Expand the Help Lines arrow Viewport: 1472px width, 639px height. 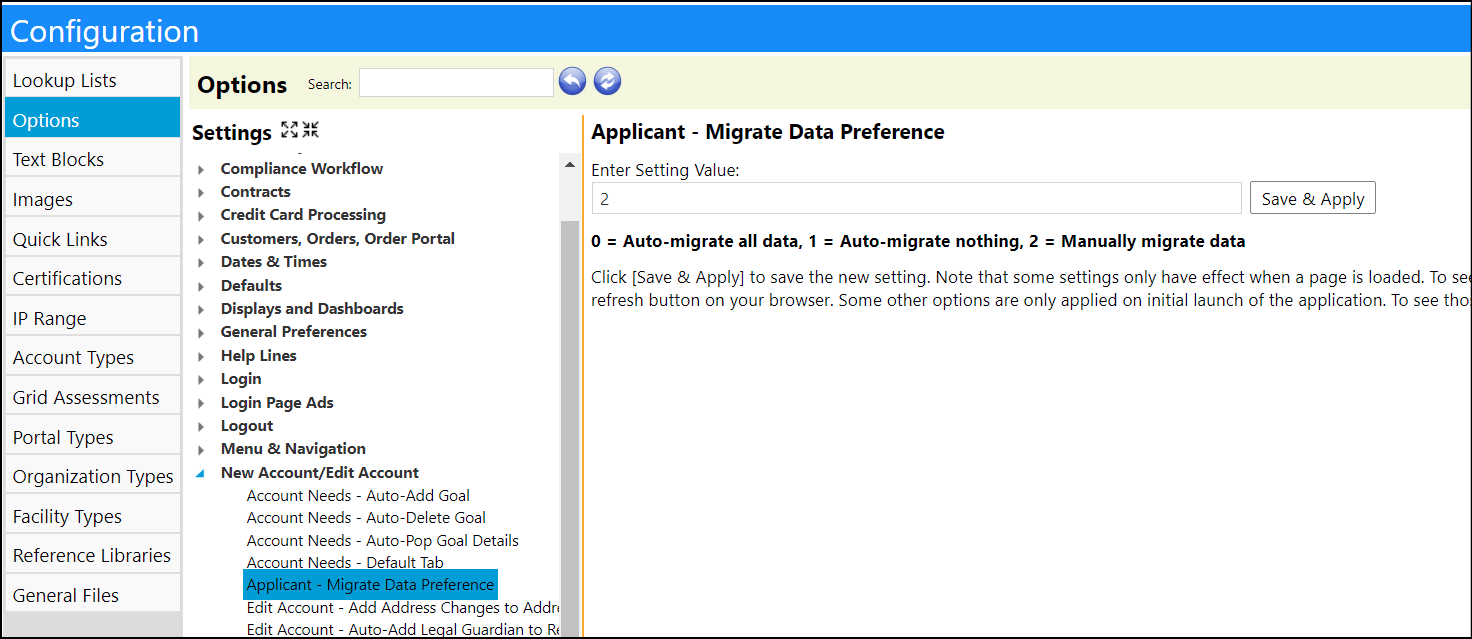pyautogui.click(x=201, y=356)
